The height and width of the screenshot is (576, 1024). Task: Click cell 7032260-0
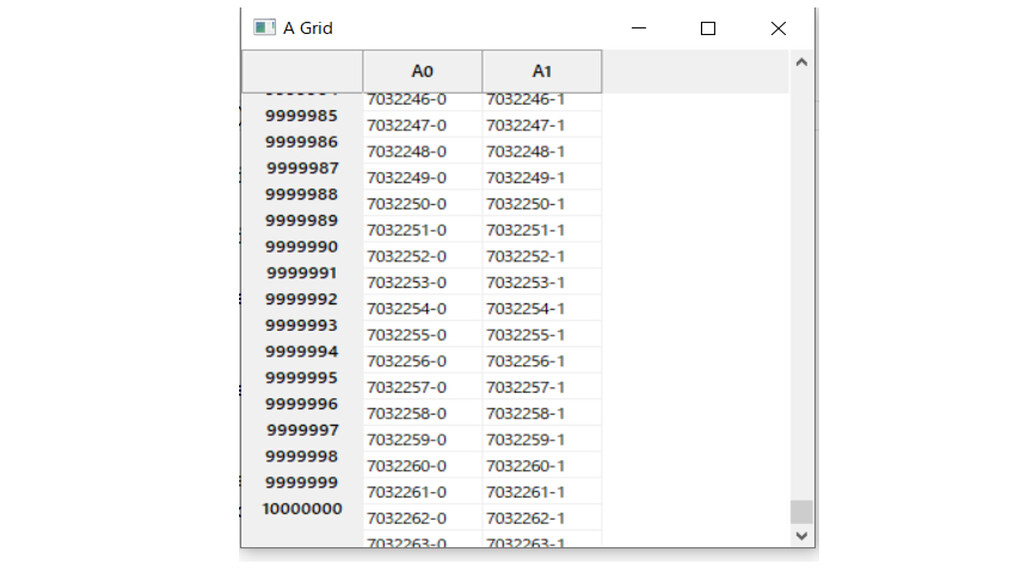423,466
